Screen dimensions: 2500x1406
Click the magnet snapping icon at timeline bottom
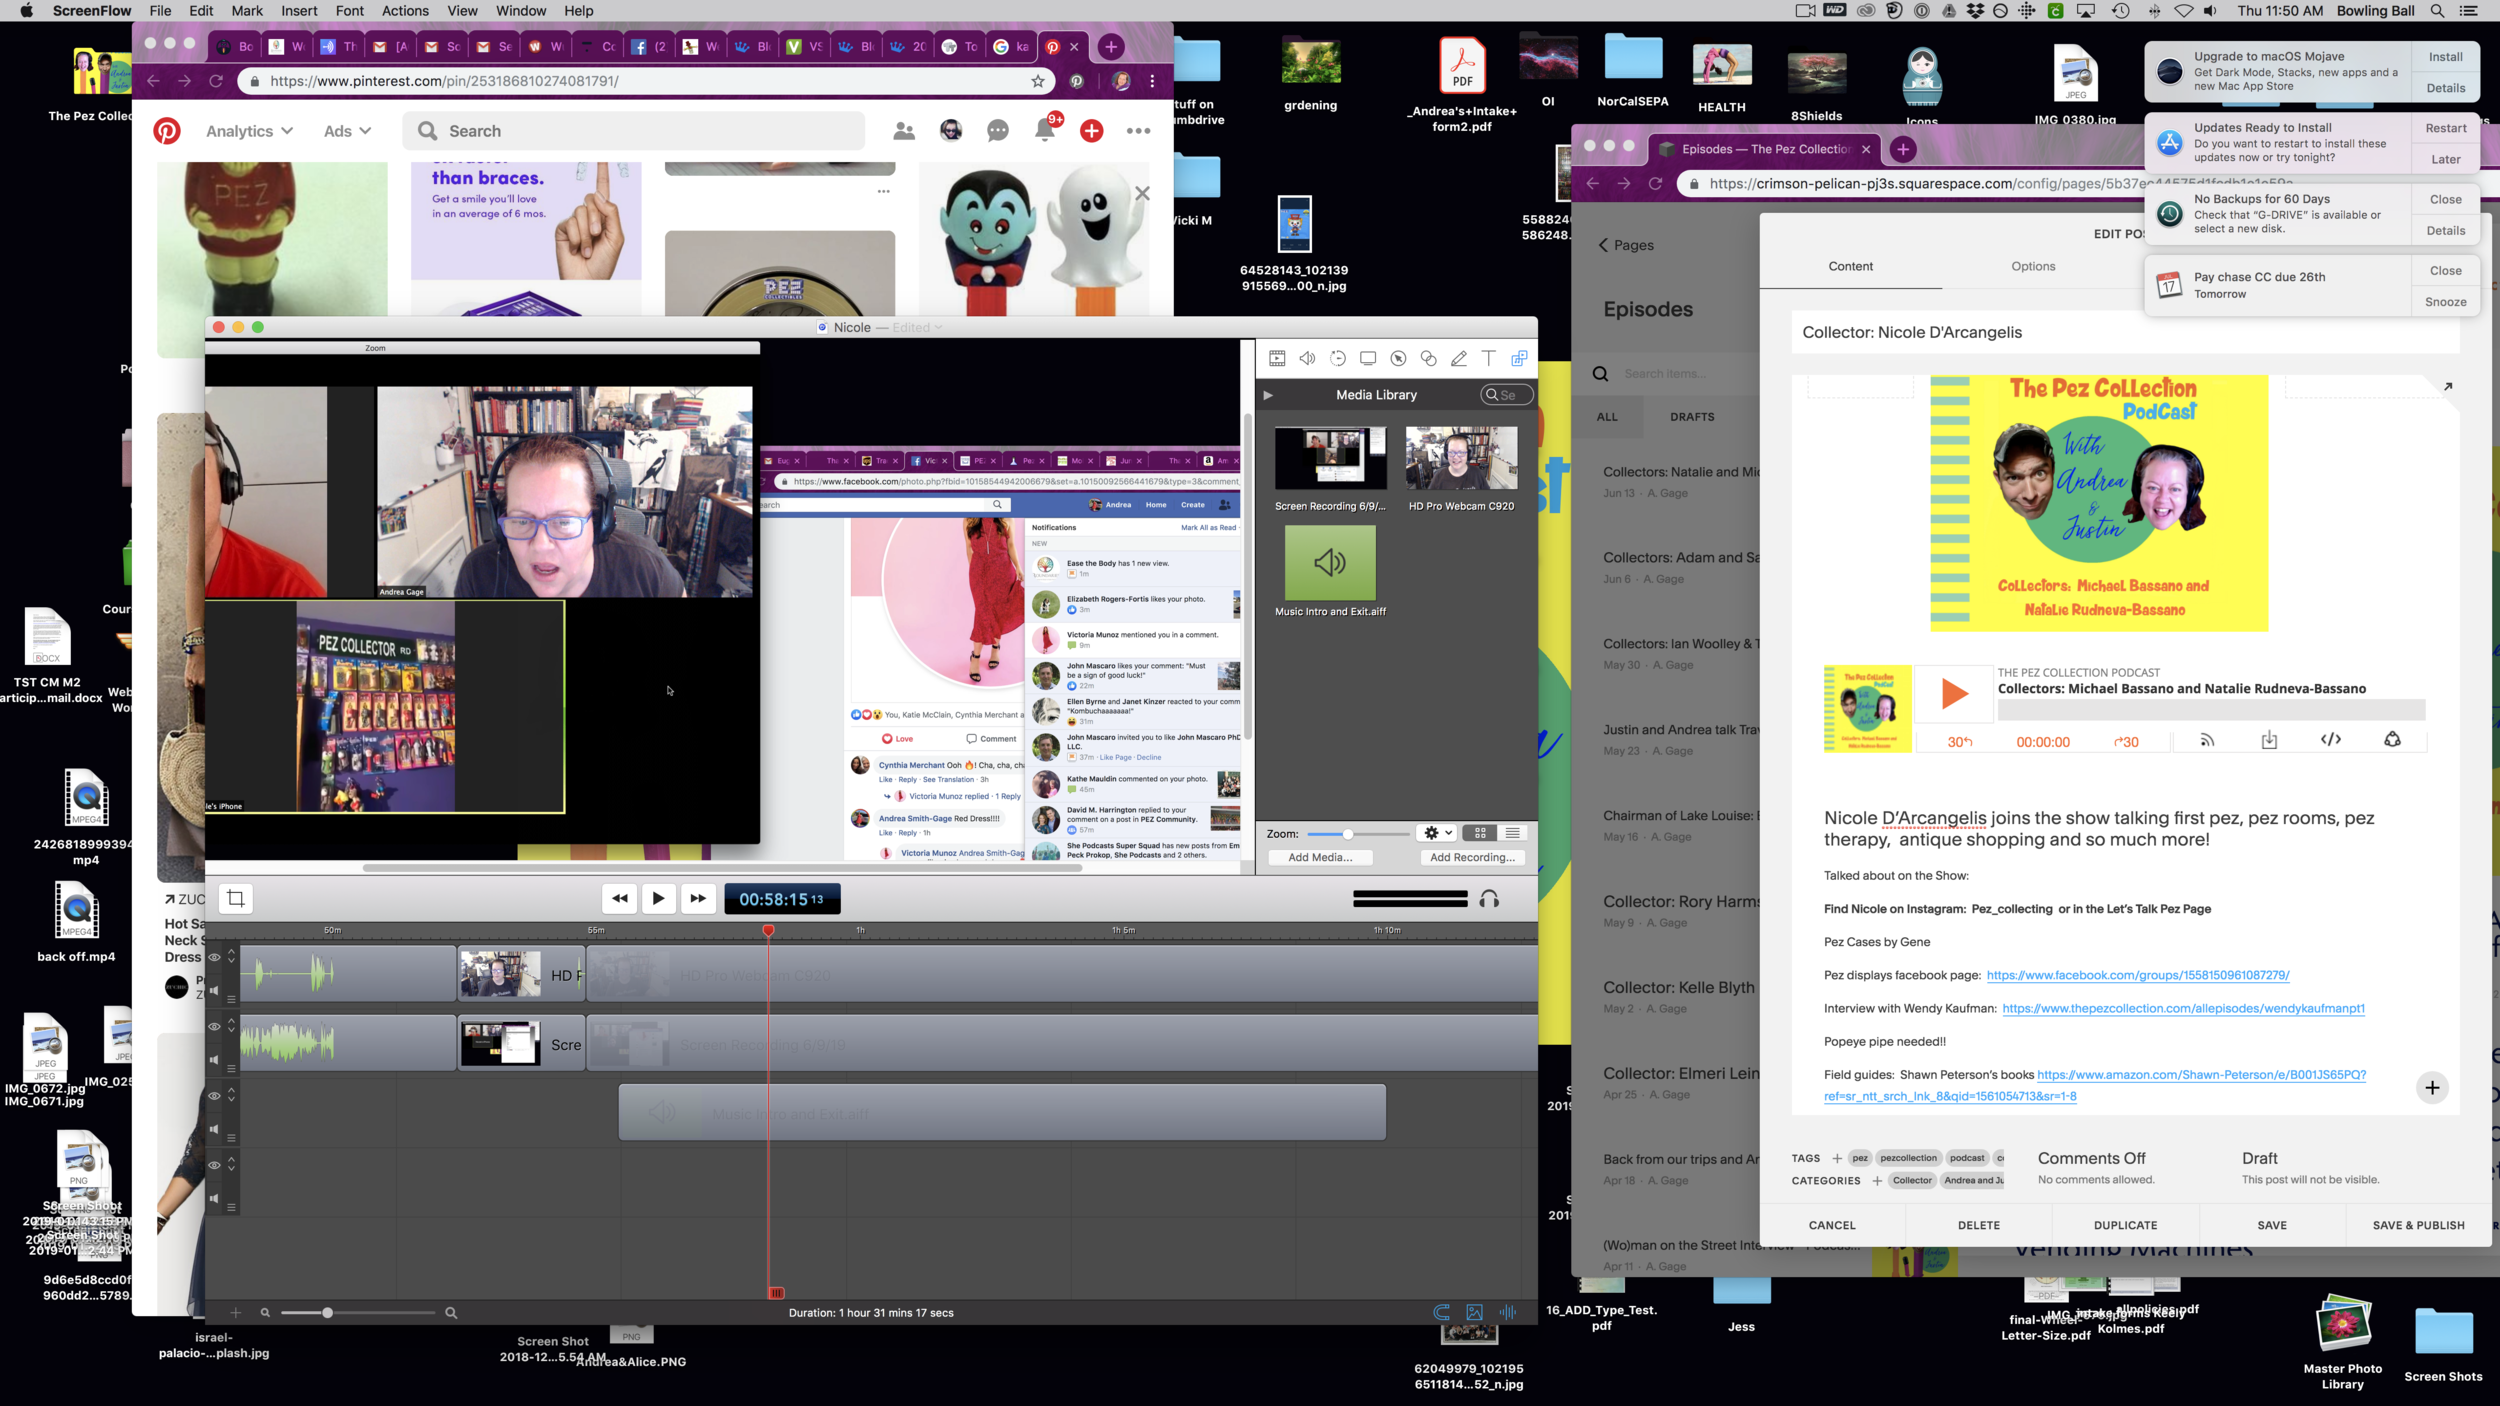1441,1312
